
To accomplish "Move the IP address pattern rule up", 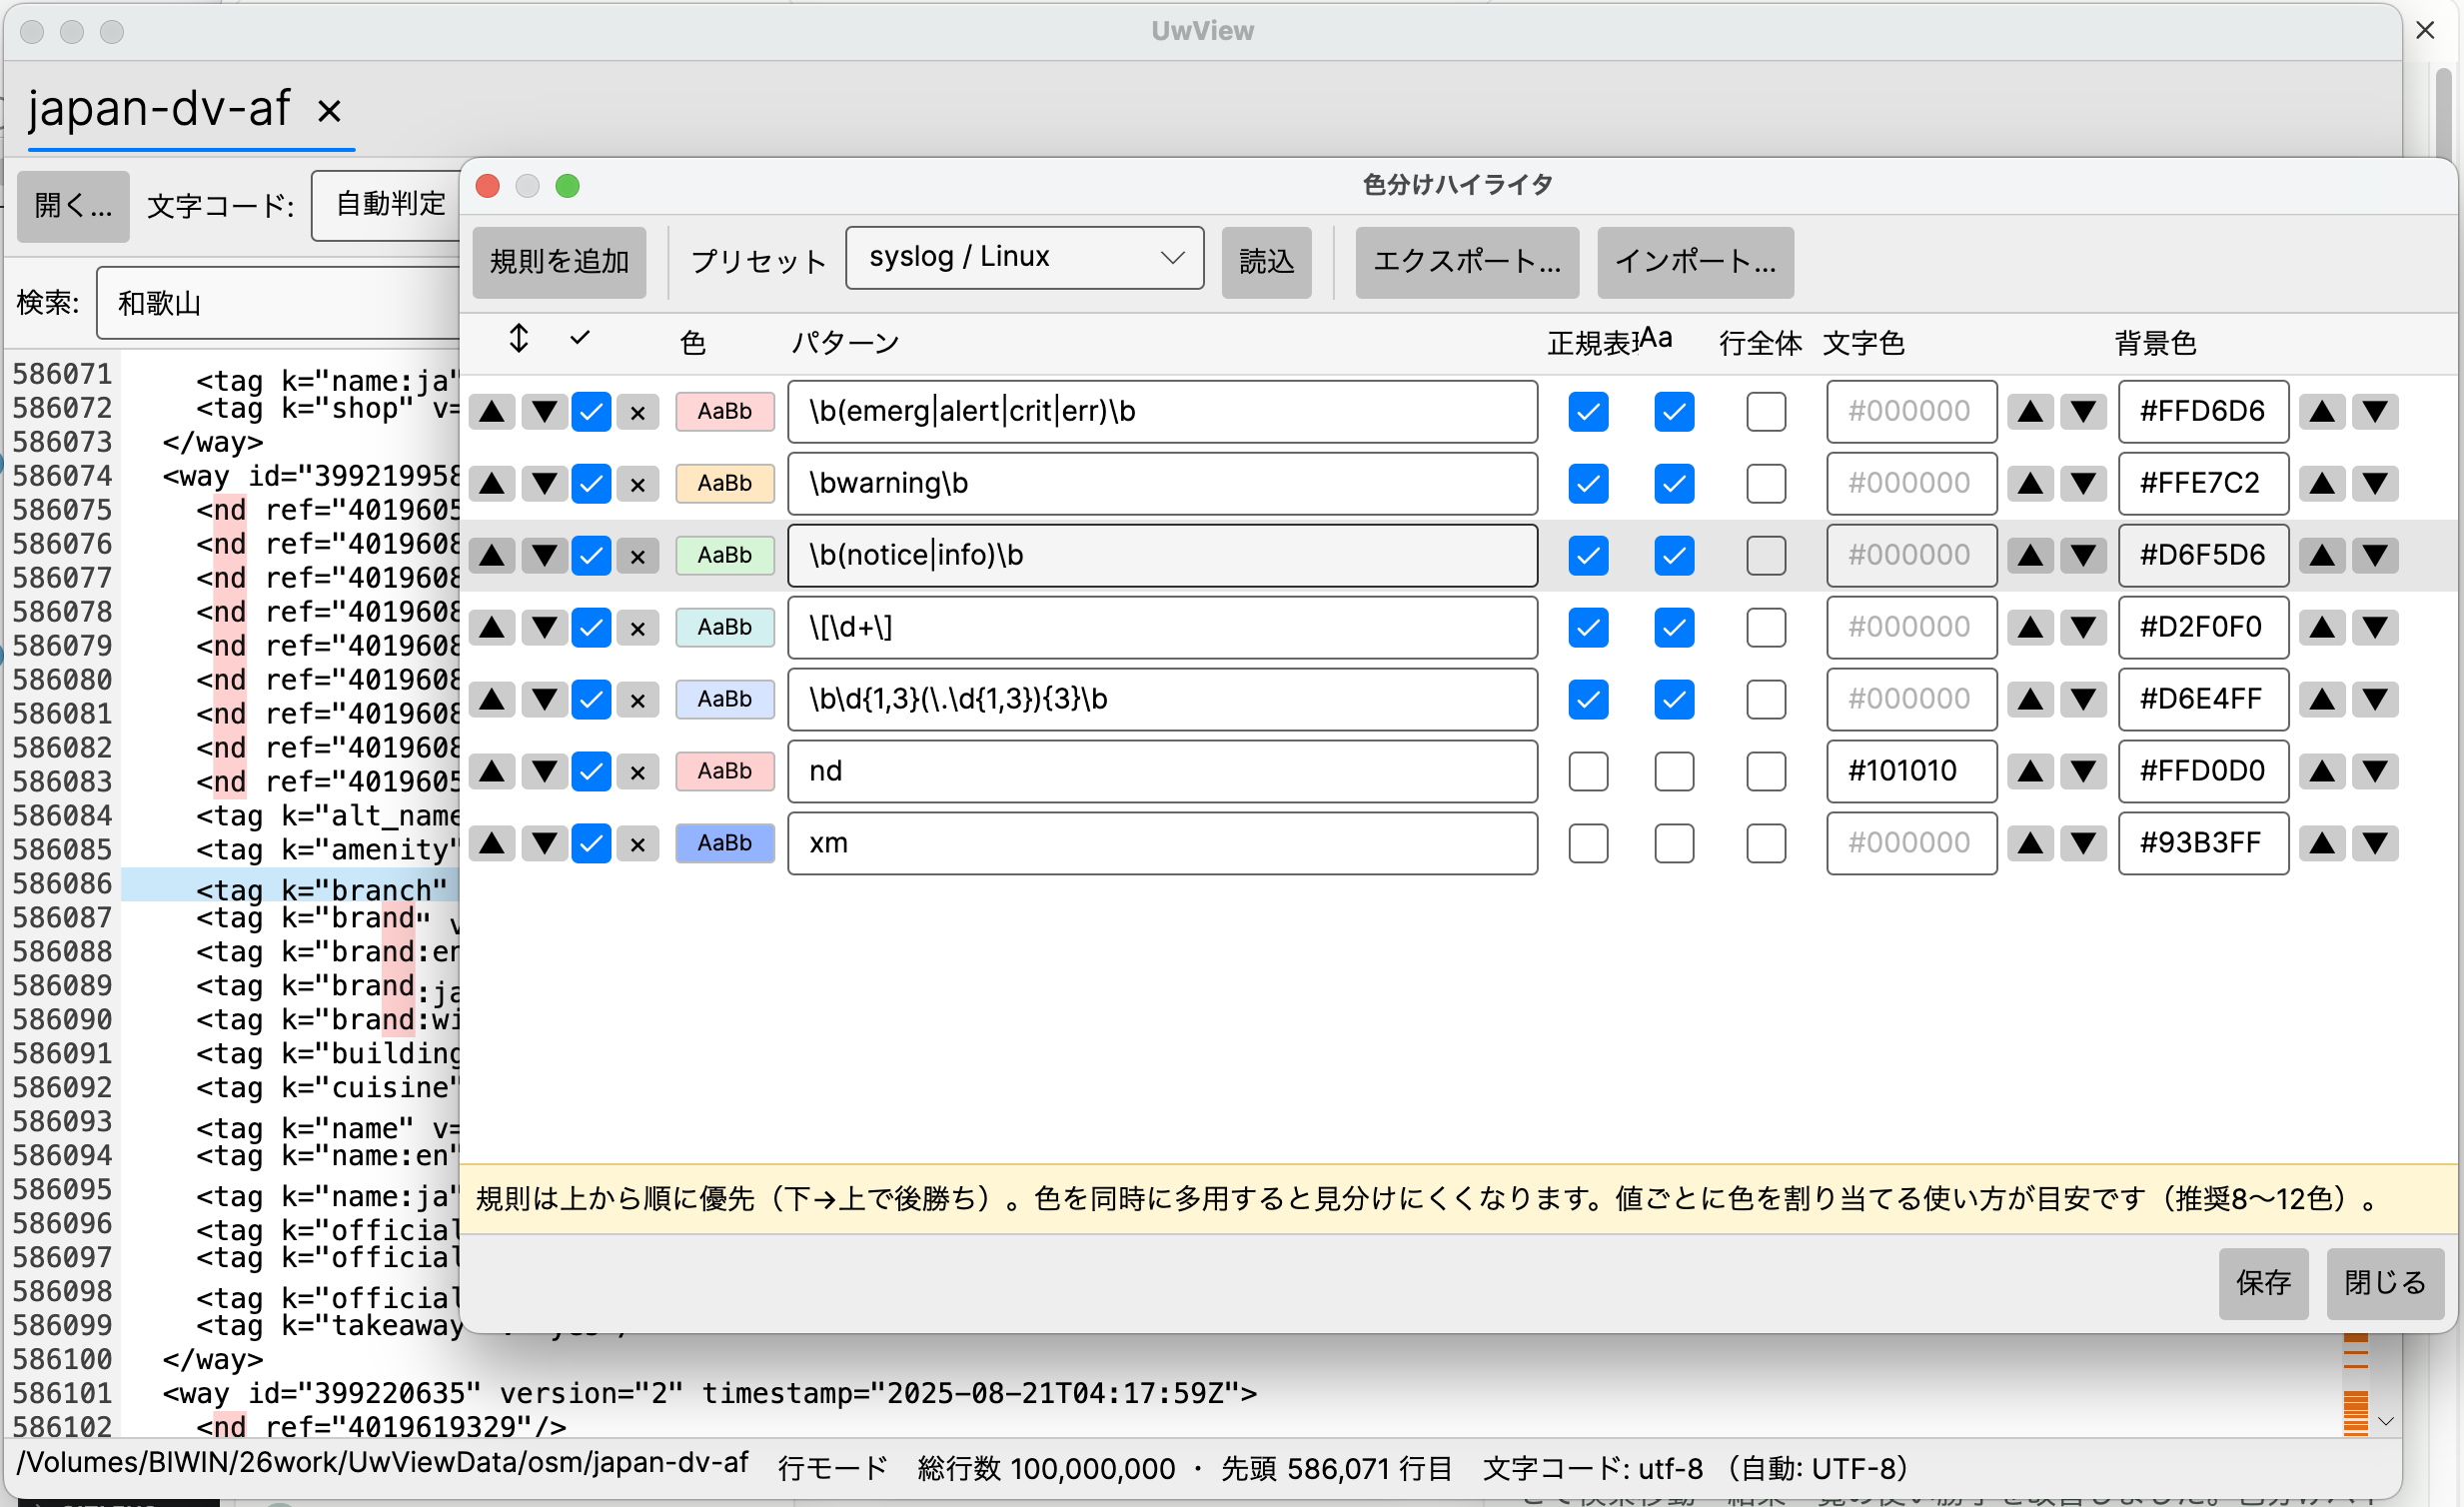I will 492,700.
